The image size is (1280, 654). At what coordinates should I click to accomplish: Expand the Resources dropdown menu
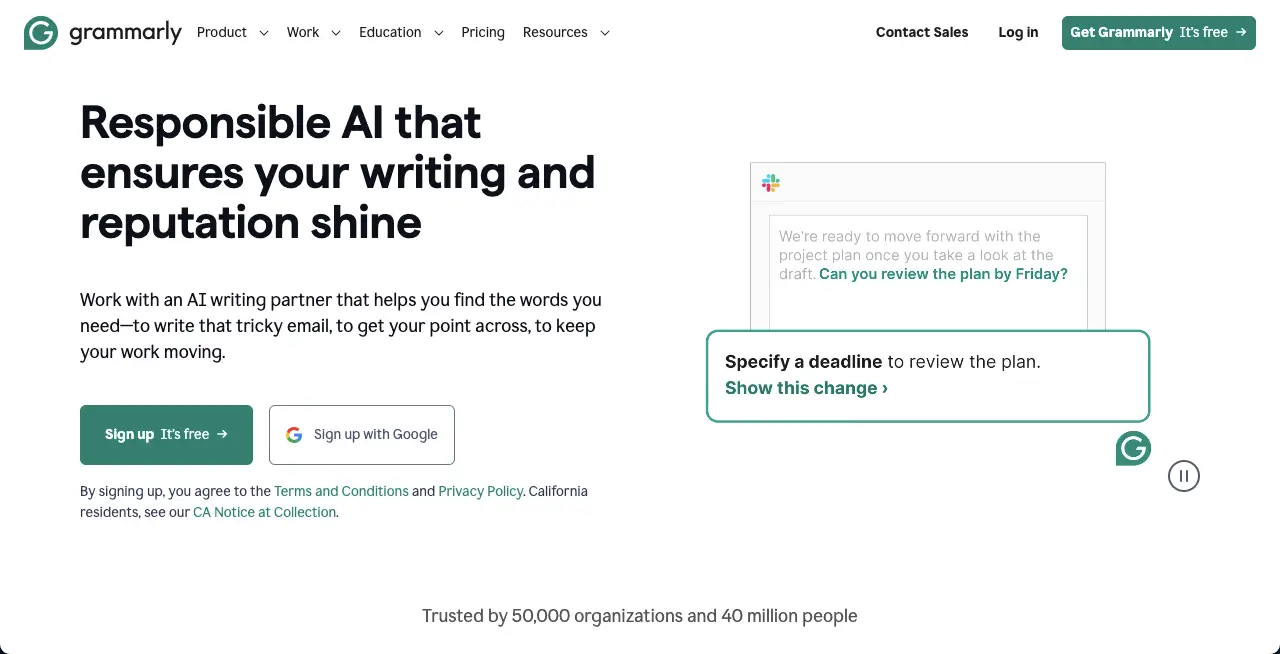566,32
